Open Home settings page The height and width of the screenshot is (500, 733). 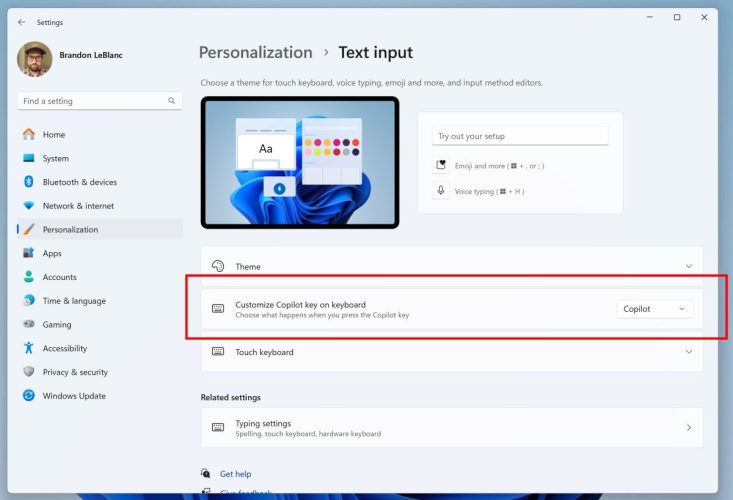coord(54,135)
